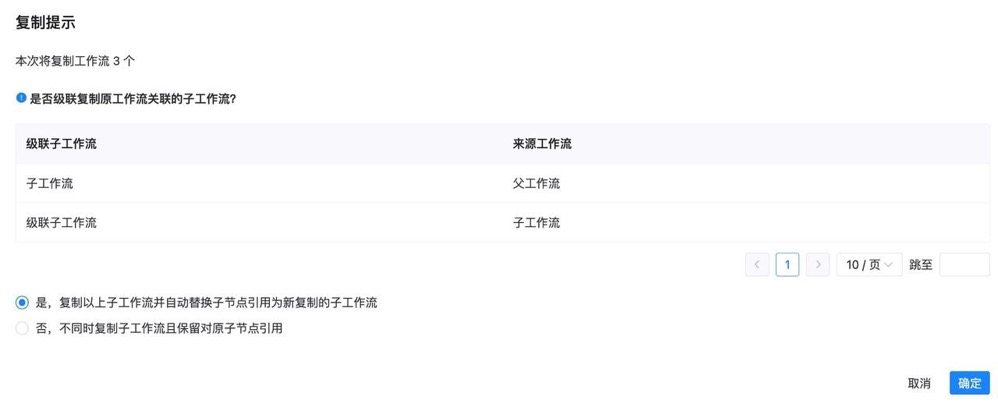The height and width of the screenshot is (404, 998).
Task: Select the 否 no cascade copy radio option
Action: [22, 328]
